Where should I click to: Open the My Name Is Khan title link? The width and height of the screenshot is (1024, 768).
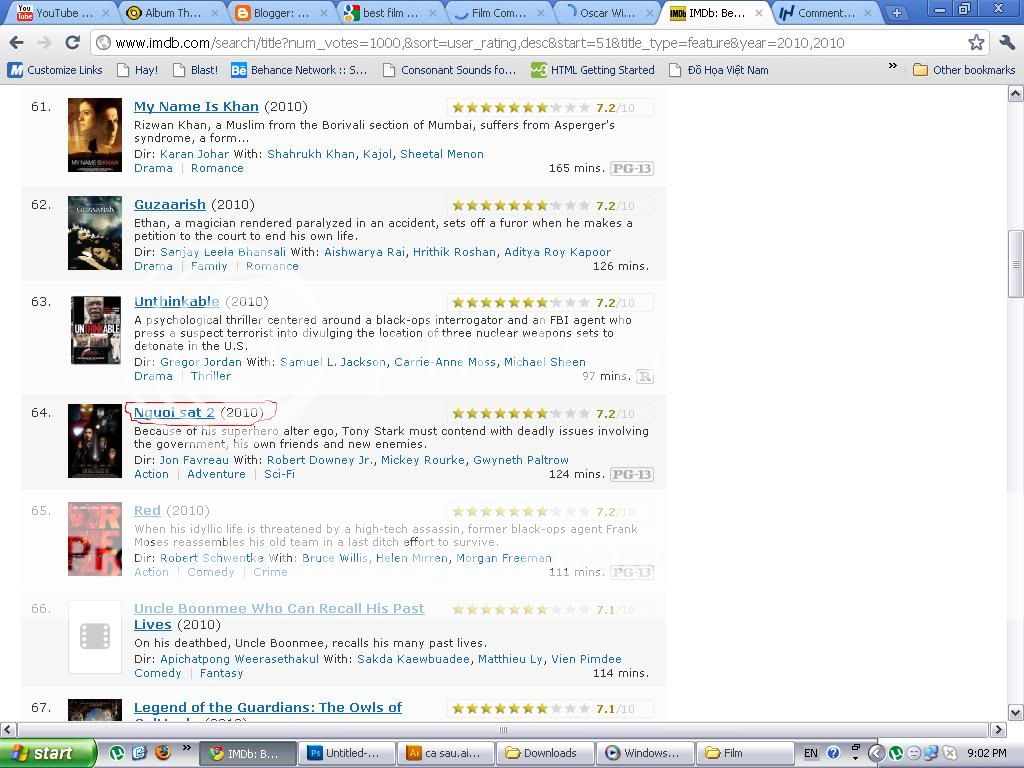pos(196,106)
